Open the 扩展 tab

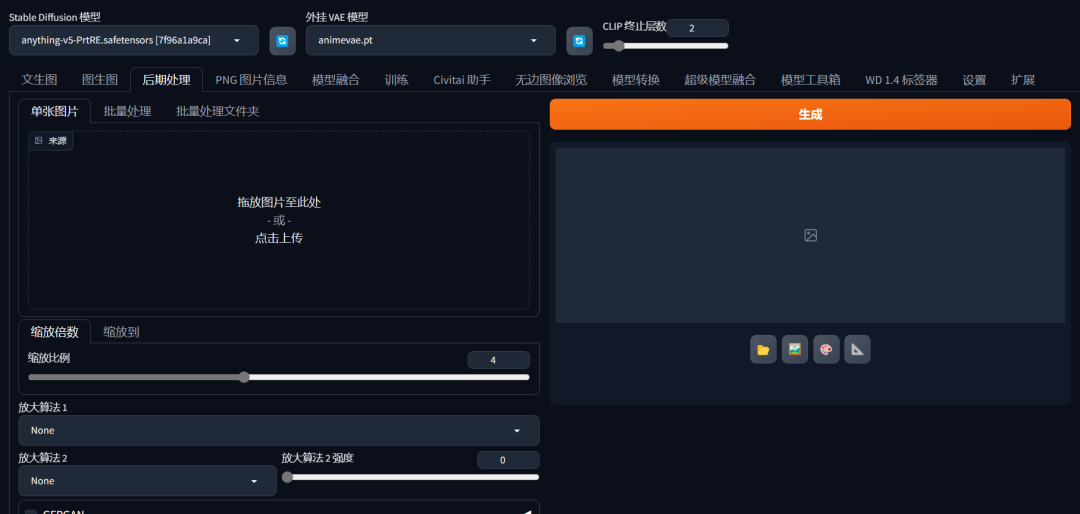[x=1023, y=80]
